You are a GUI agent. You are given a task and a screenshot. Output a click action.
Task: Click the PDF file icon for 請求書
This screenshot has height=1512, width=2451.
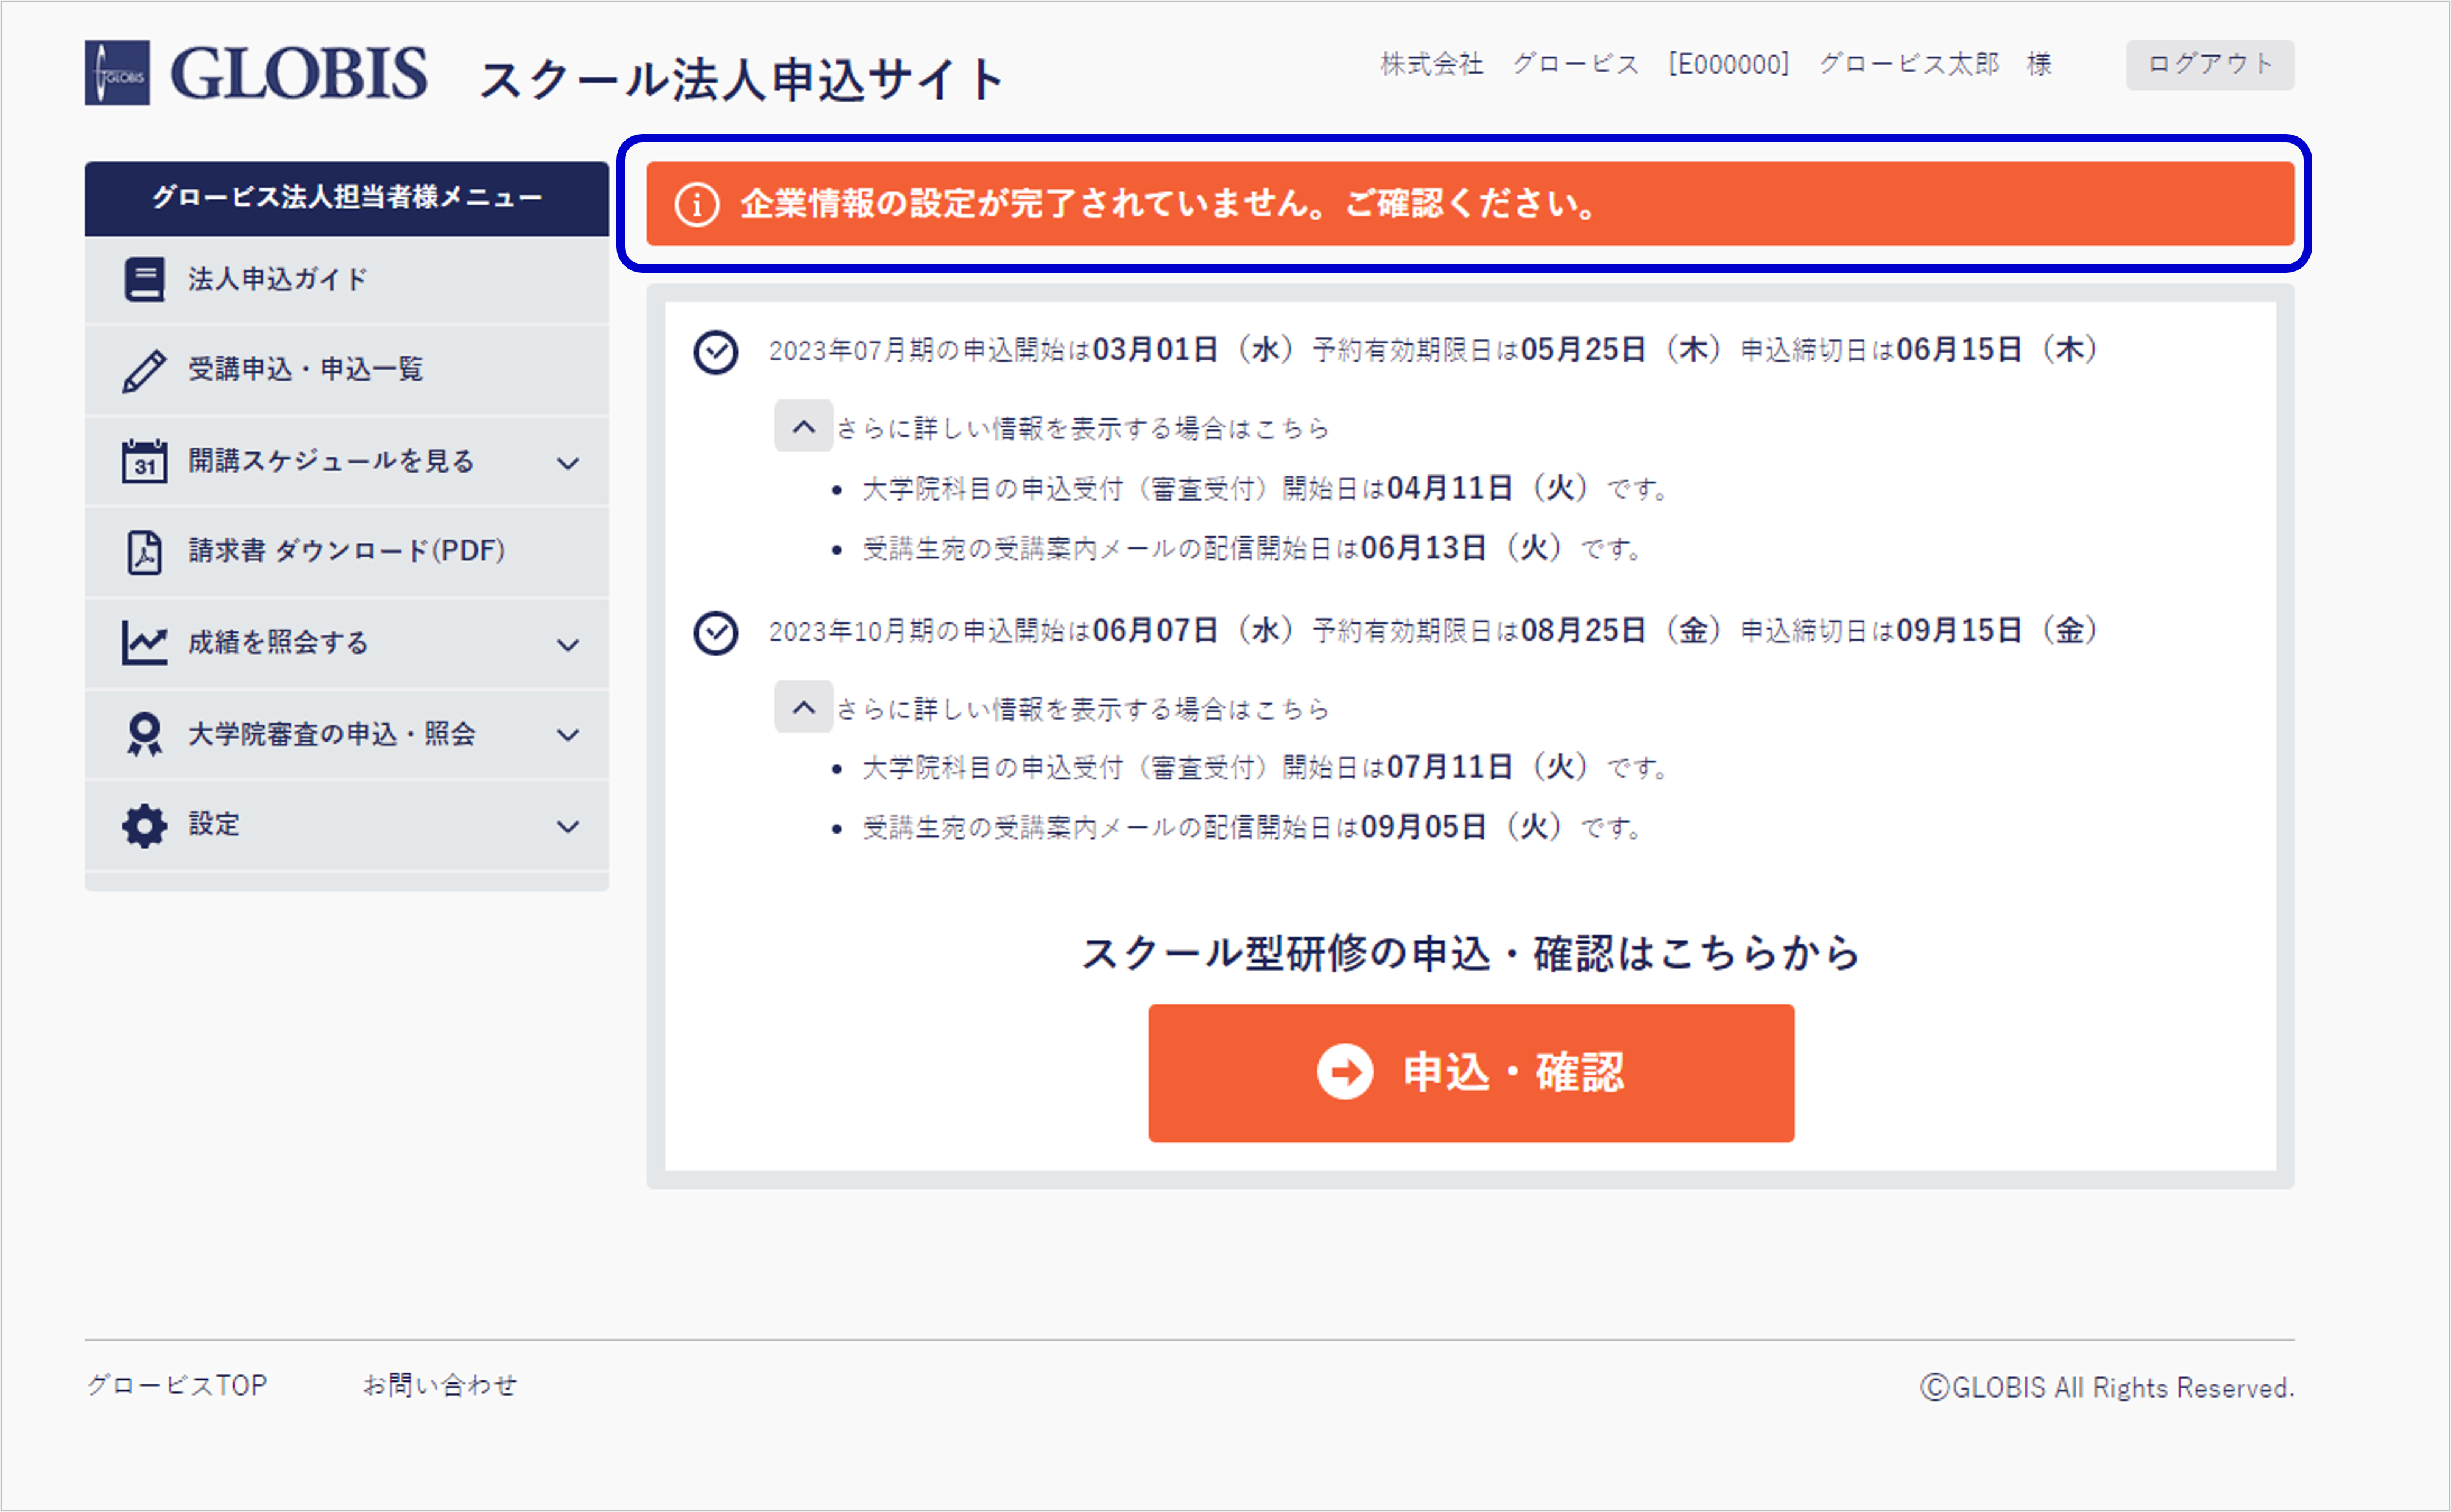tap(144, 552)
